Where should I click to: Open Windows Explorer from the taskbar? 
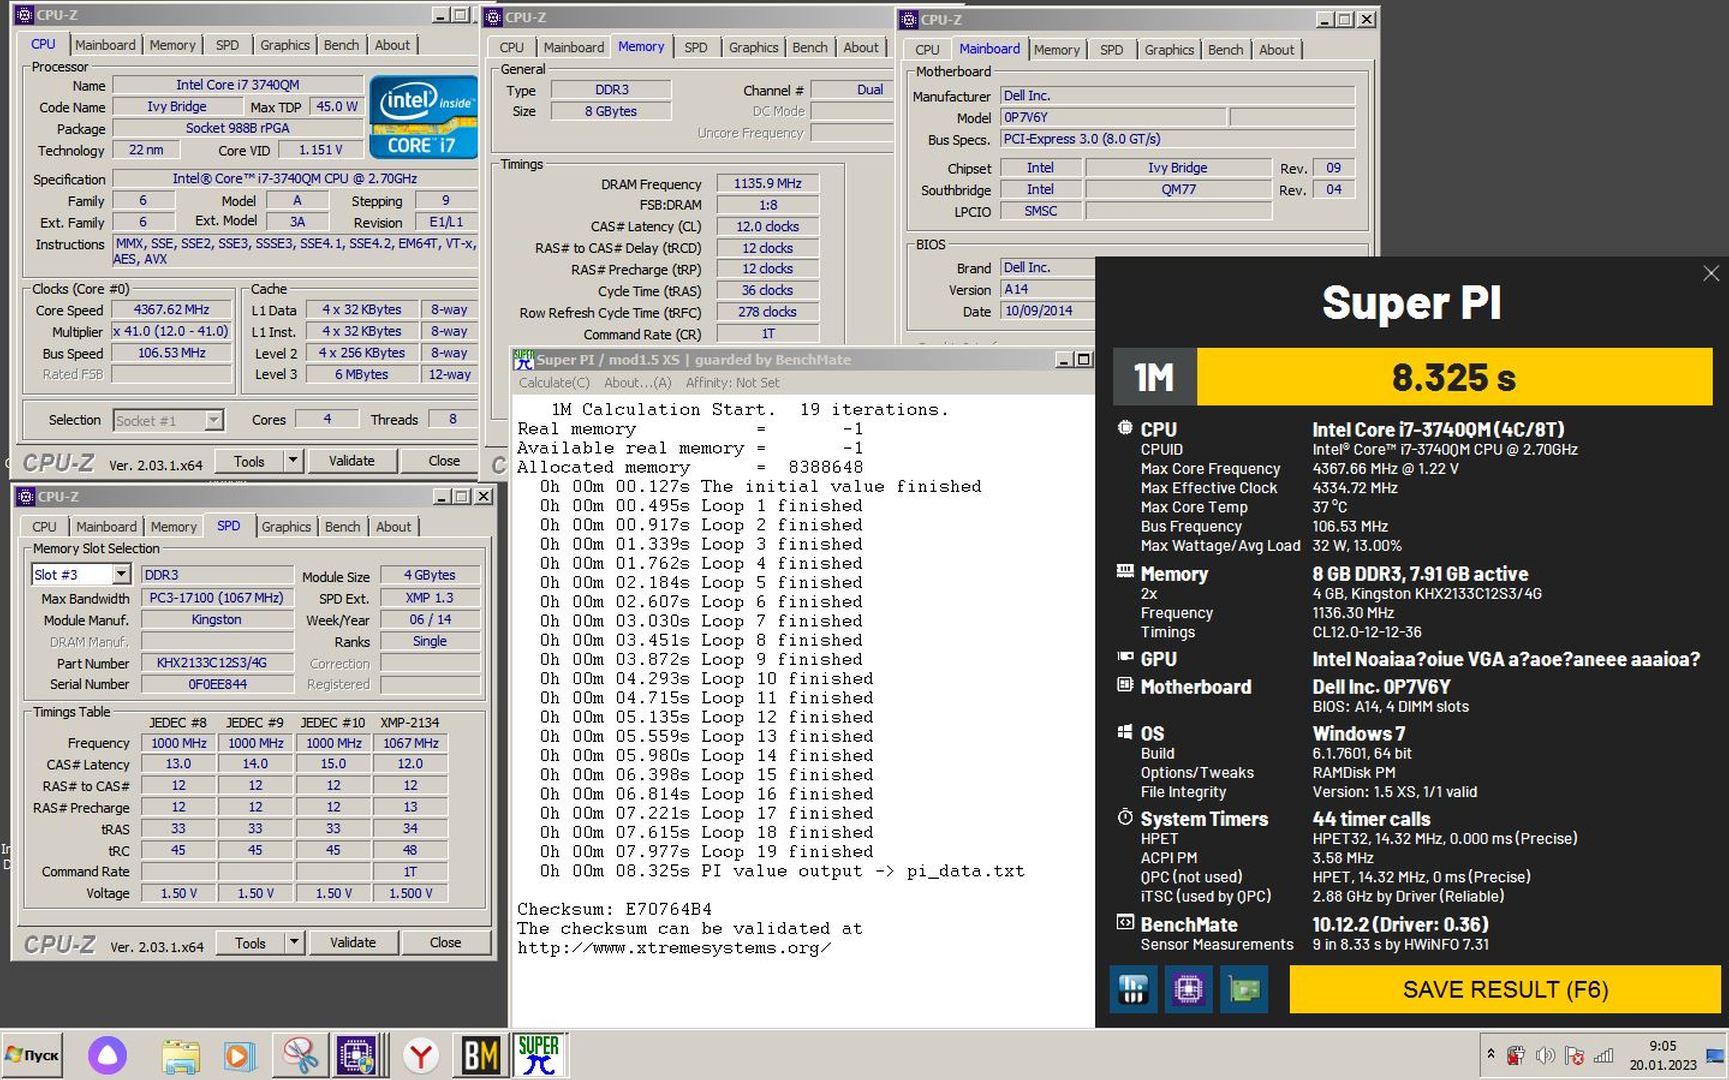point(180,1056)
